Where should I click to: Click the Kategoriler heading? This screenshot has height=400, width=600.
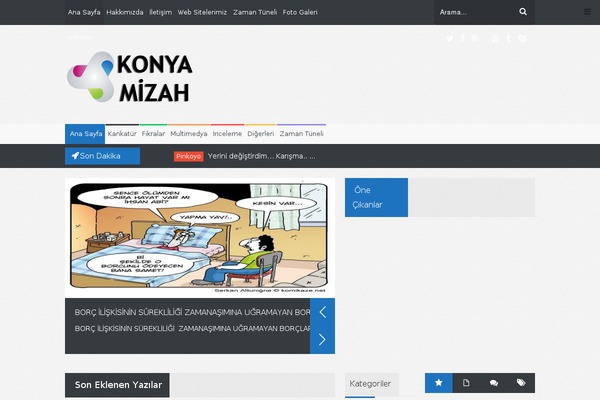(370, 384)
